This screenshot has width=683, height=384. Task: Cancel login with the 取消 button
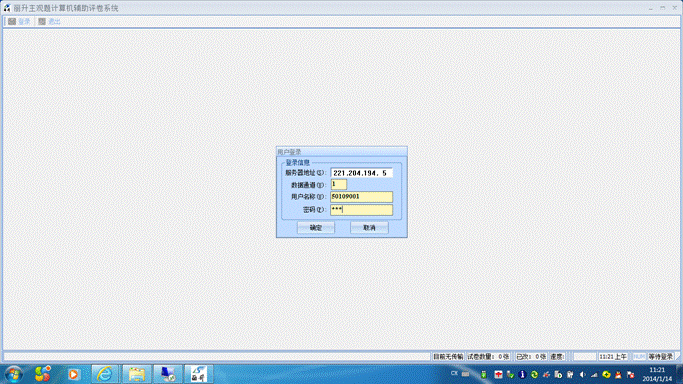coord(369,228)
